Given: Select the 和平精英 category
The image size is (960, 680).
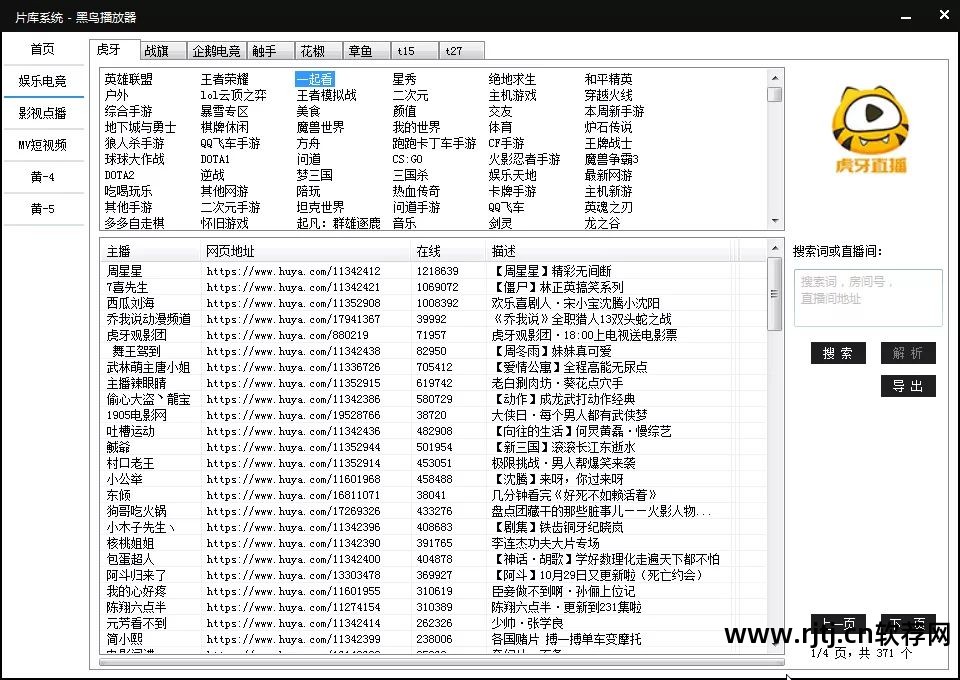Looking at the screenshot, I should pyautogui.click(x=609, y=80).
